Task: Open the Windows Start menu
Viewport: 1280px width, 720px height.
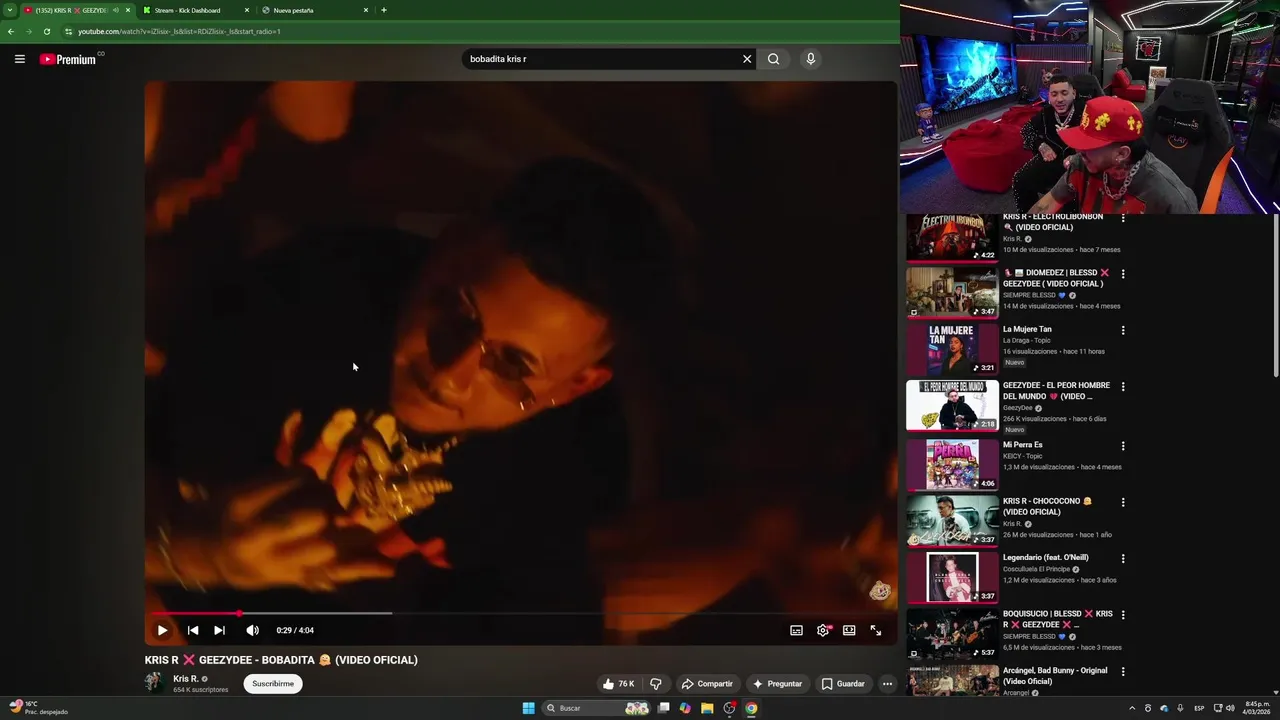Action: click(528, 708)
